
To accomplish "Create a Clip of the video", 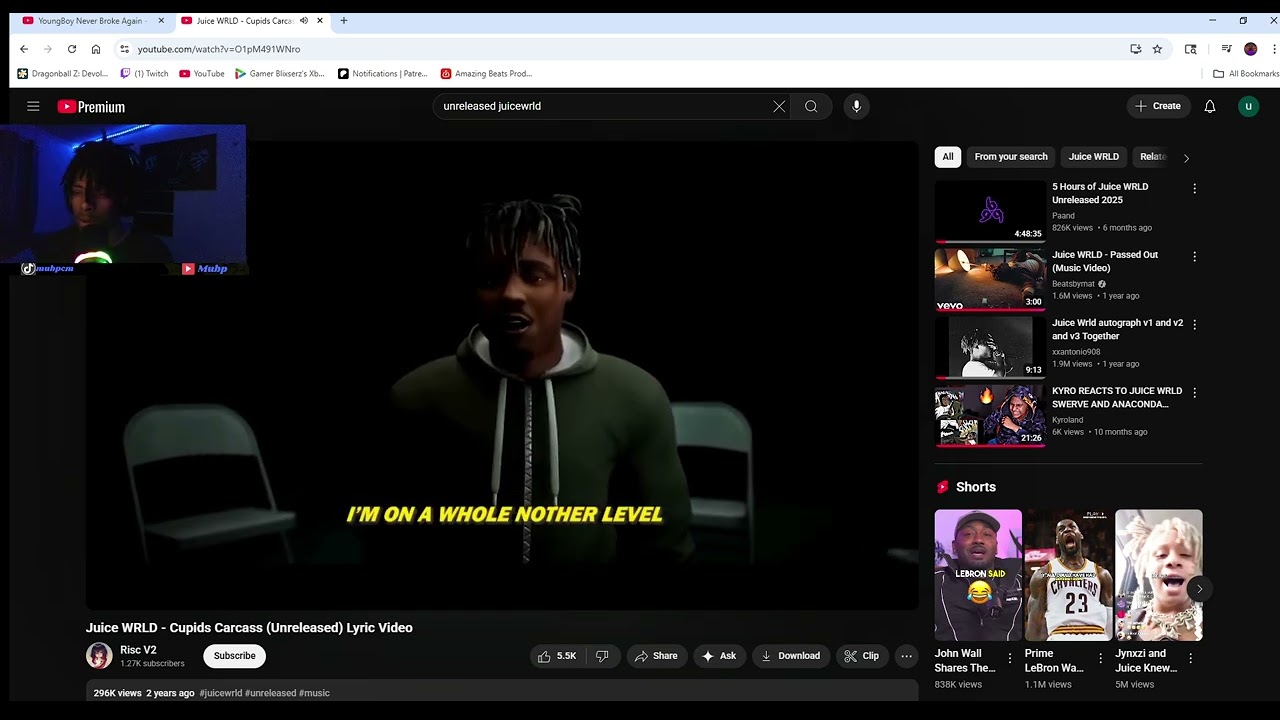I will (x=861, y=656).
